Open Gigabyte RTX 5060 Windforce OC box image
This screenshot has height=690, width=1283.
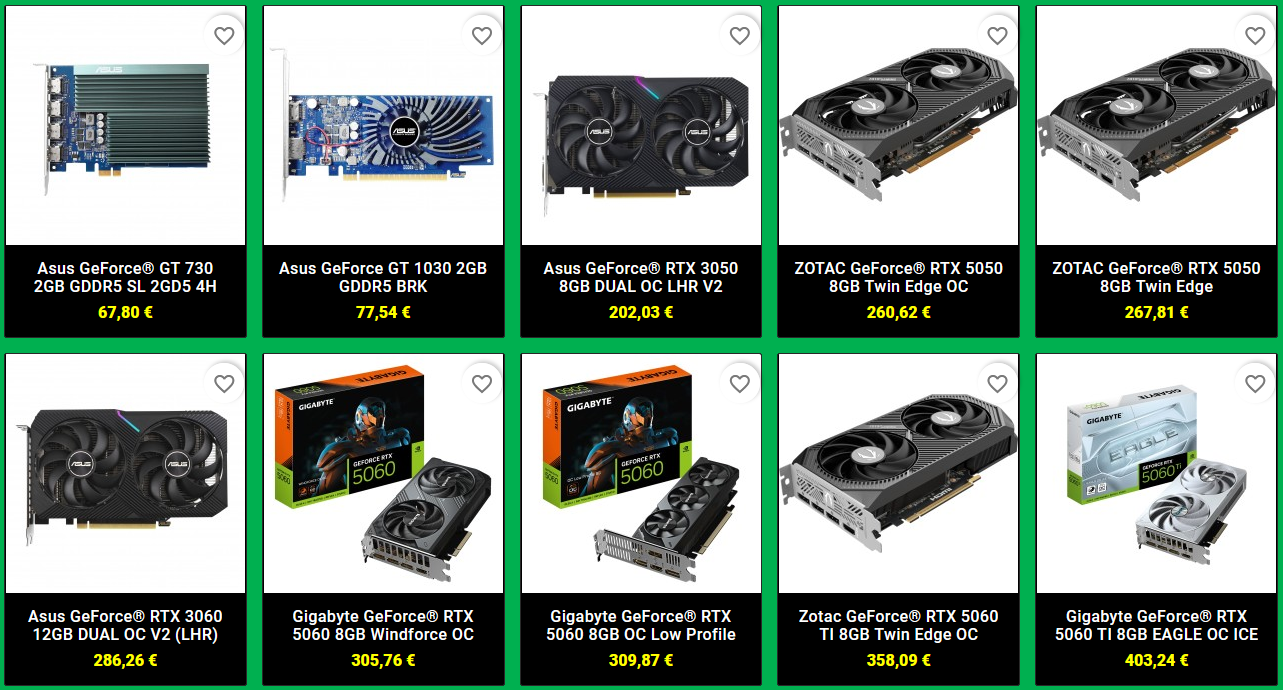tap(383, 474)
